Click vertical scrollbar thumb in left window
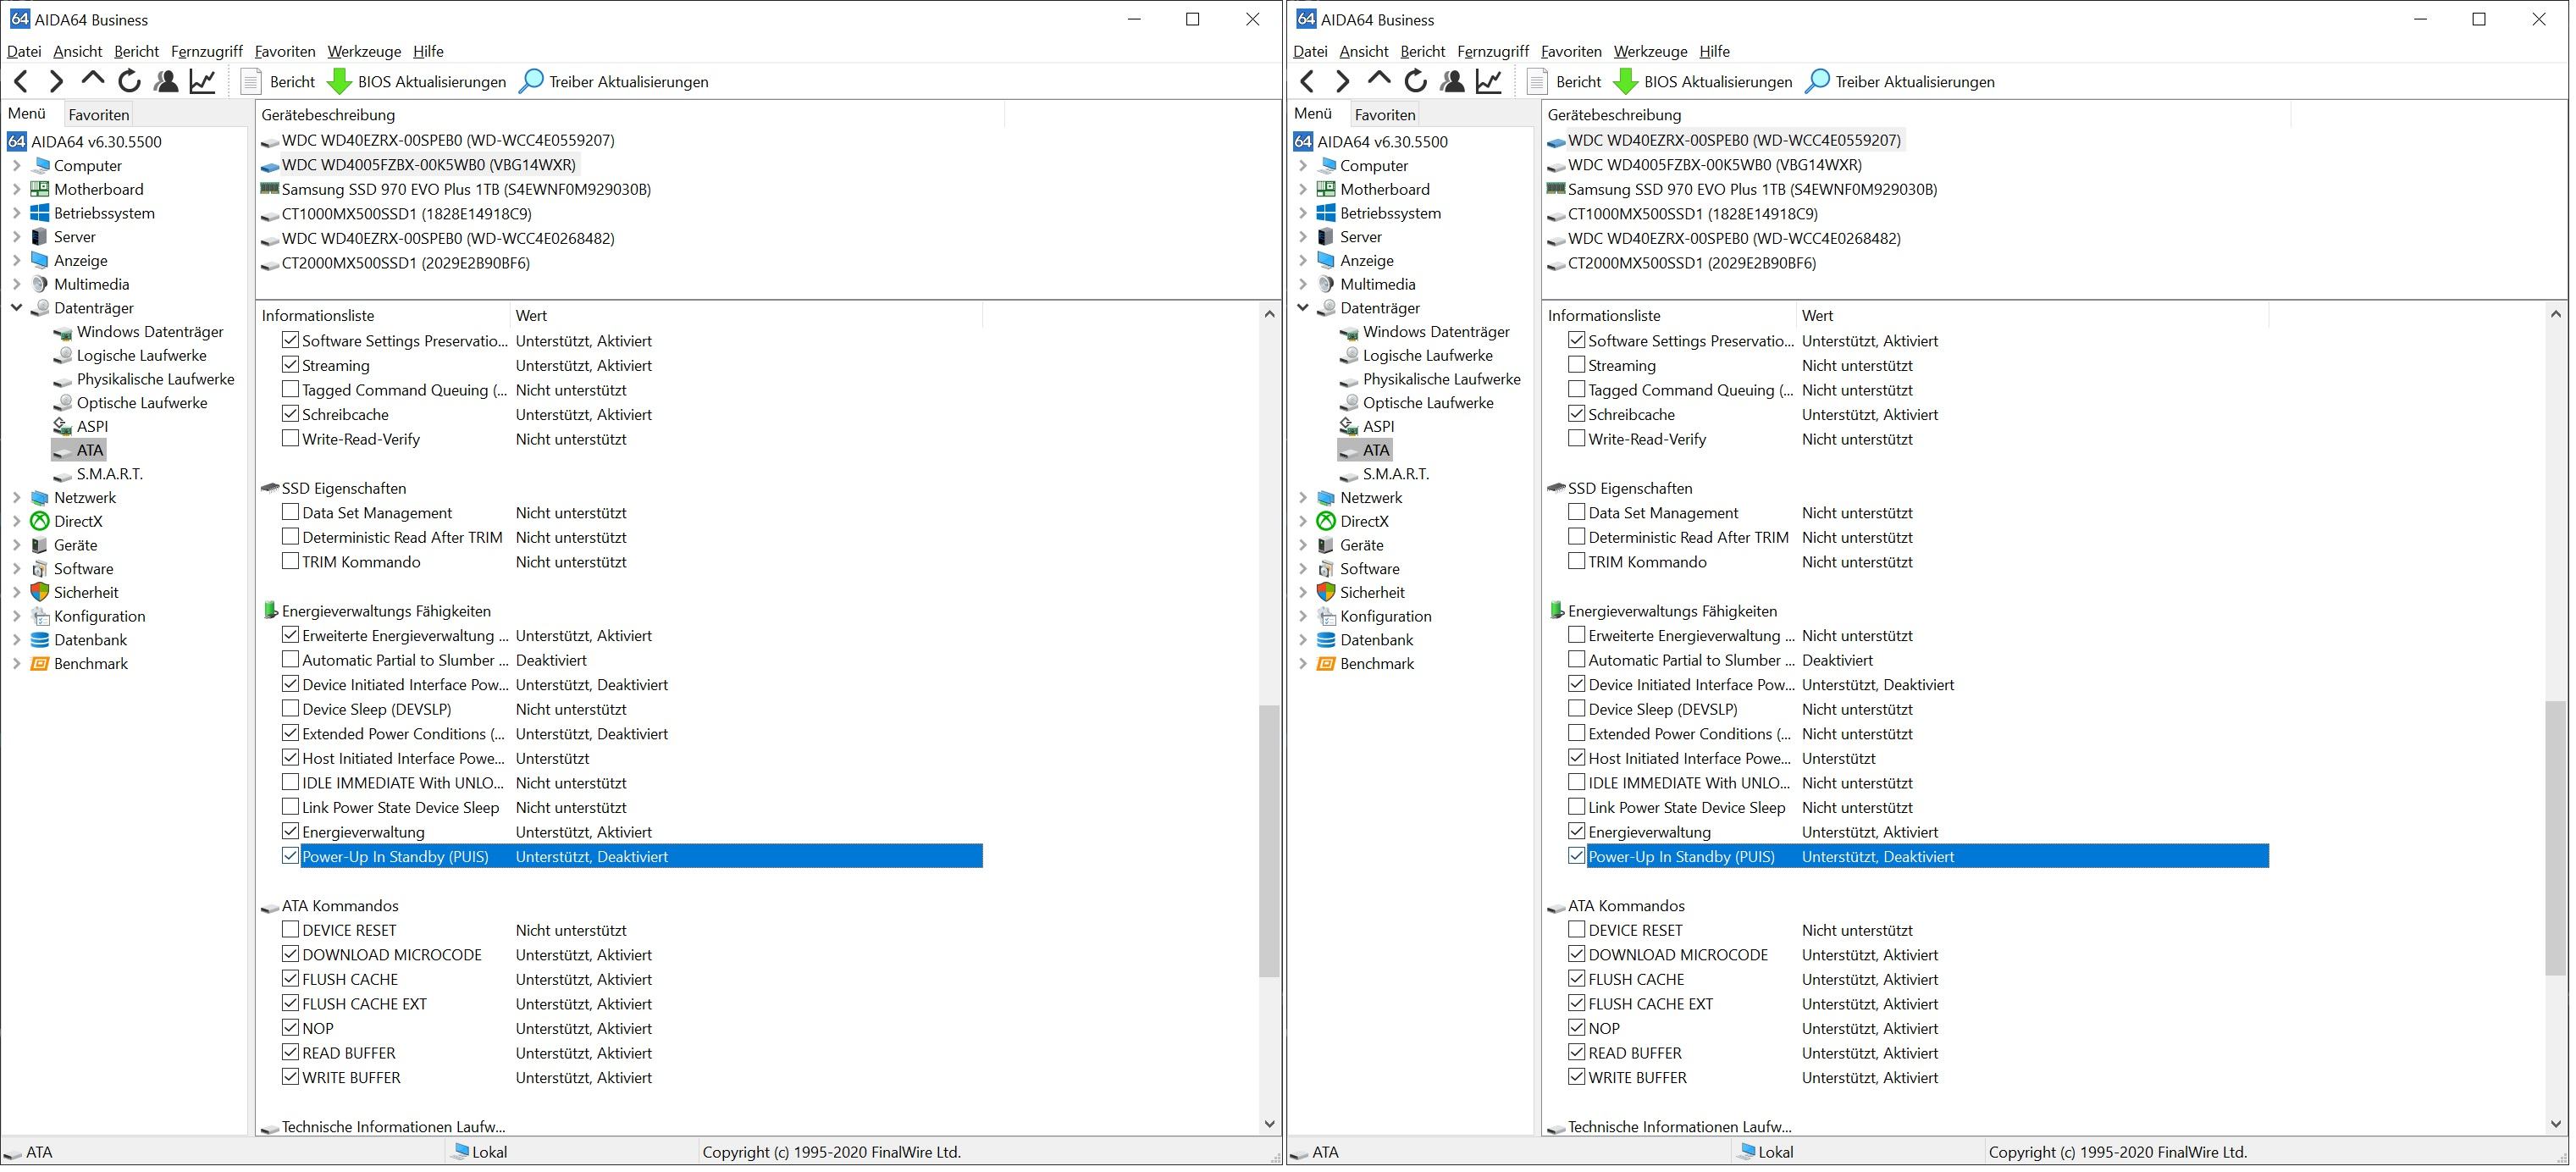This screenshot has width=2576, height=1172. [x=1269, y=842]
